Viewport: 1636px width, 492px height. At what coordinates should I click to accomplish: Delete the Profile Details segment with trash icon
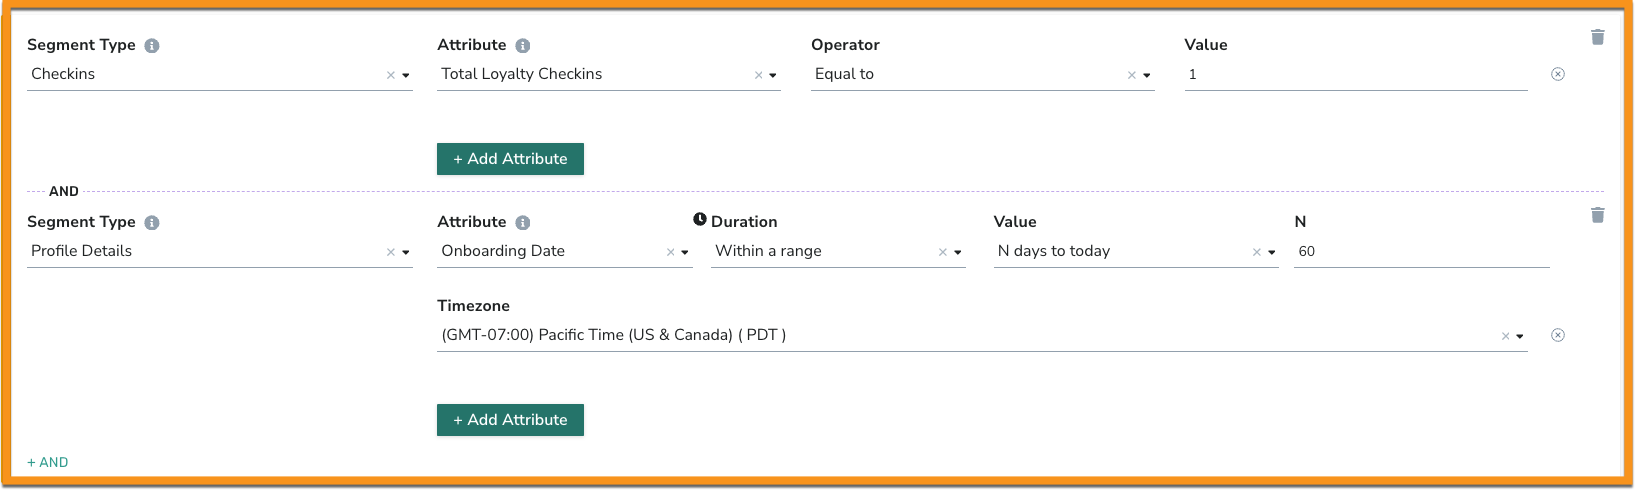tap(1597, 215)
